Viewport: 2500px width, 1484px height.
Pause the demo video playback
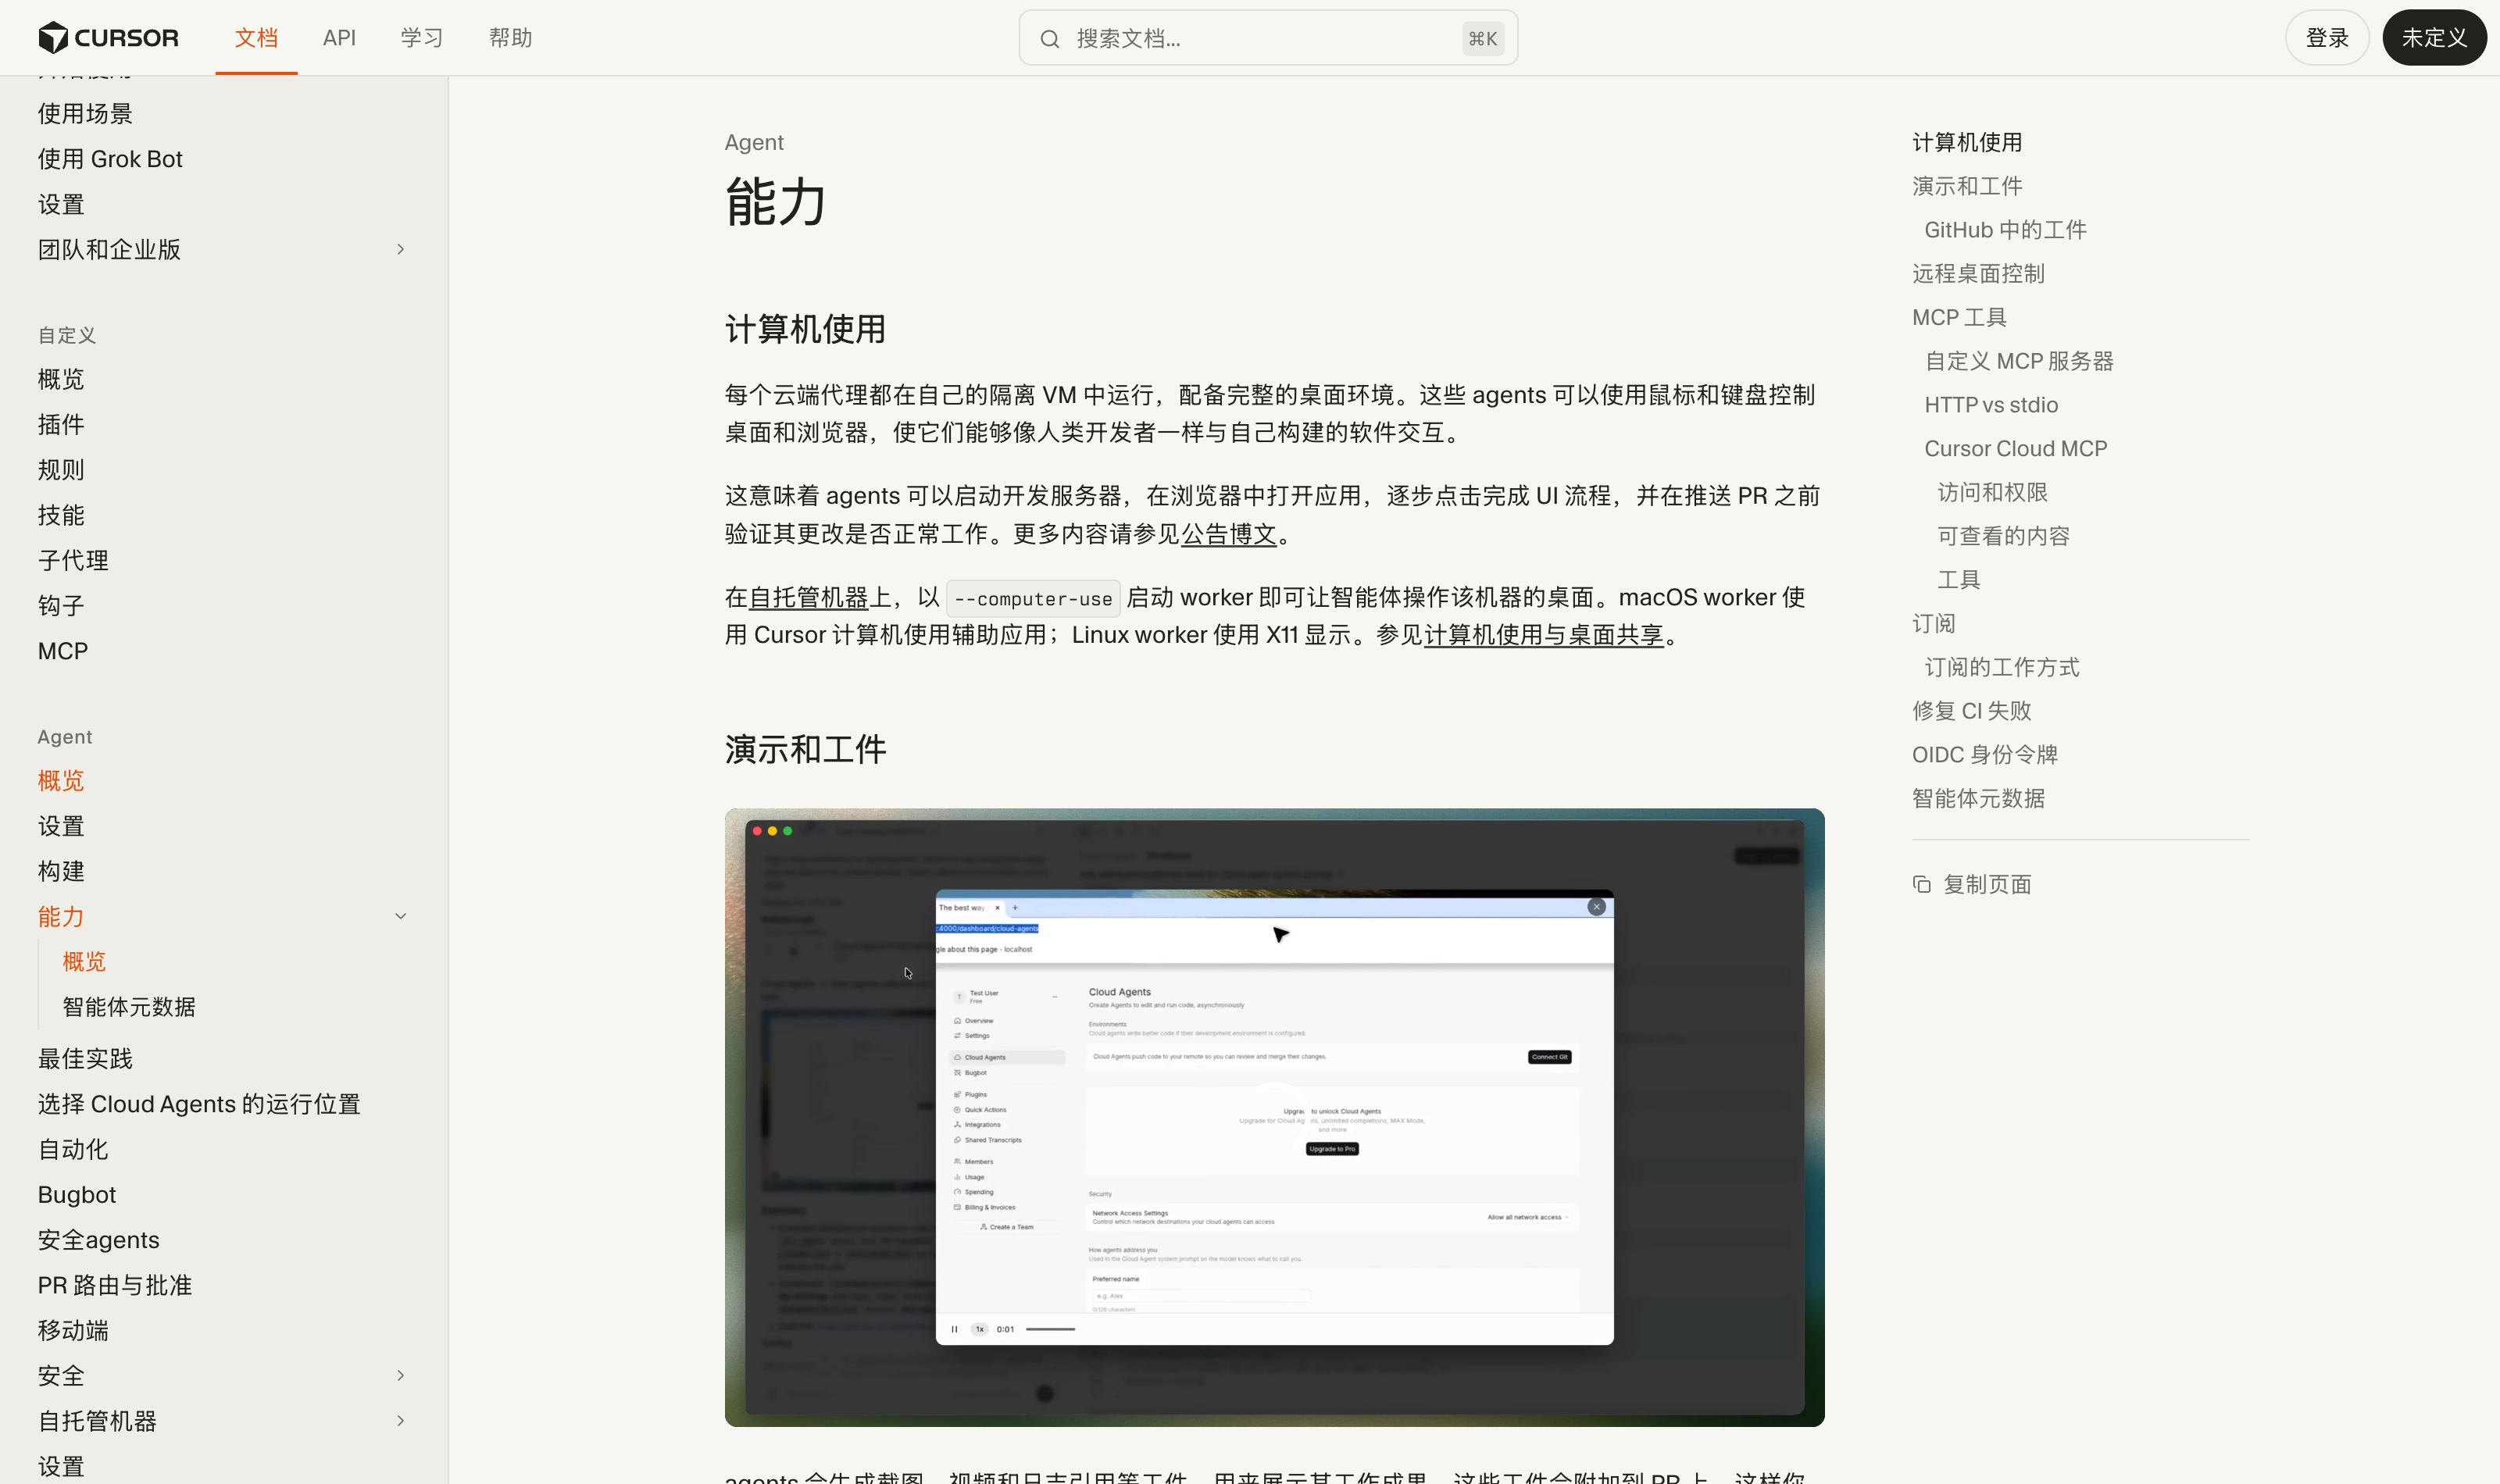954,1329
